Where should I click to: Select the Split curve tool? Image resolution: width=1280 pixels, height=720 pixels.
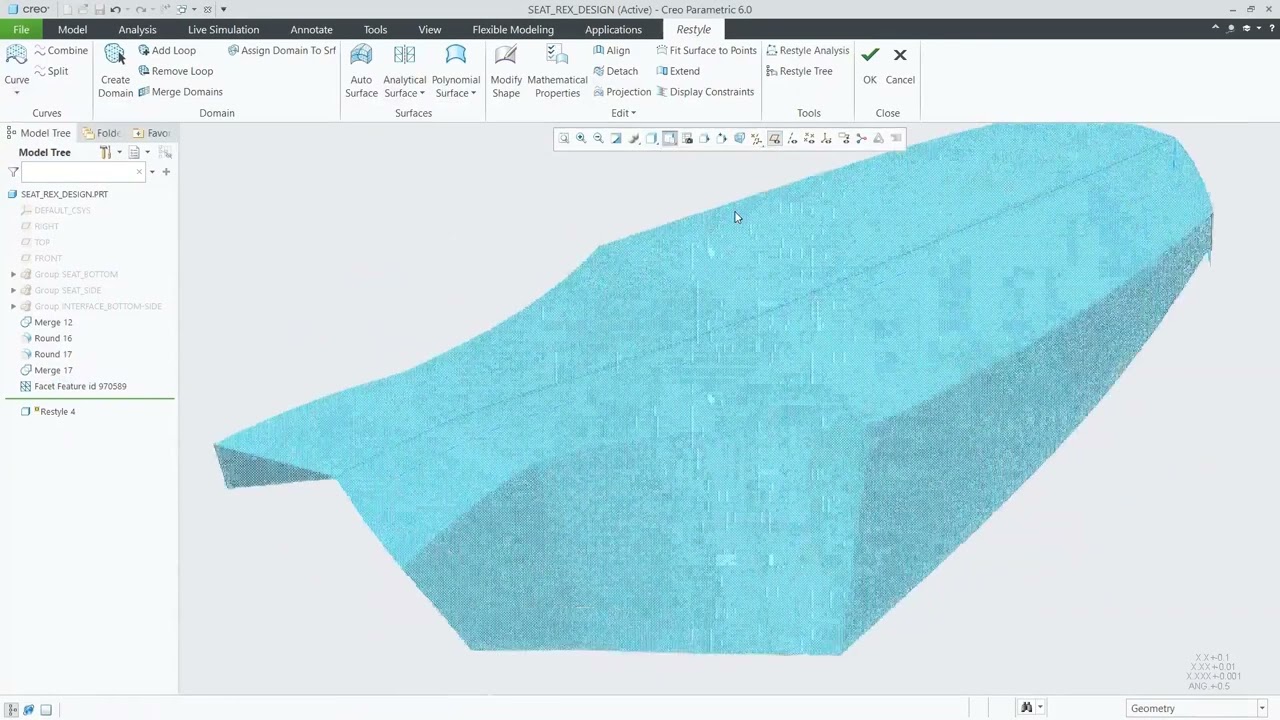pyautogui.click(x=51, y=71)
